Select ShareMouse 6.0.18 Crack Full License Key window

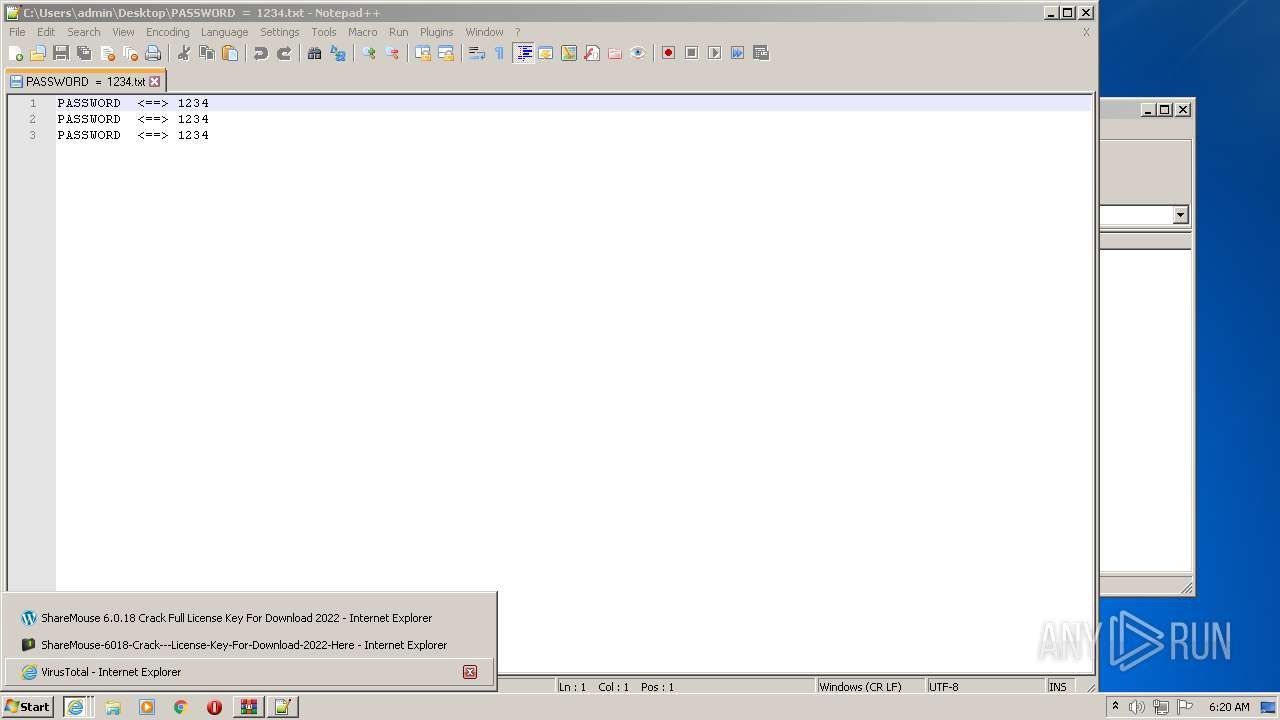click(249, 618)
